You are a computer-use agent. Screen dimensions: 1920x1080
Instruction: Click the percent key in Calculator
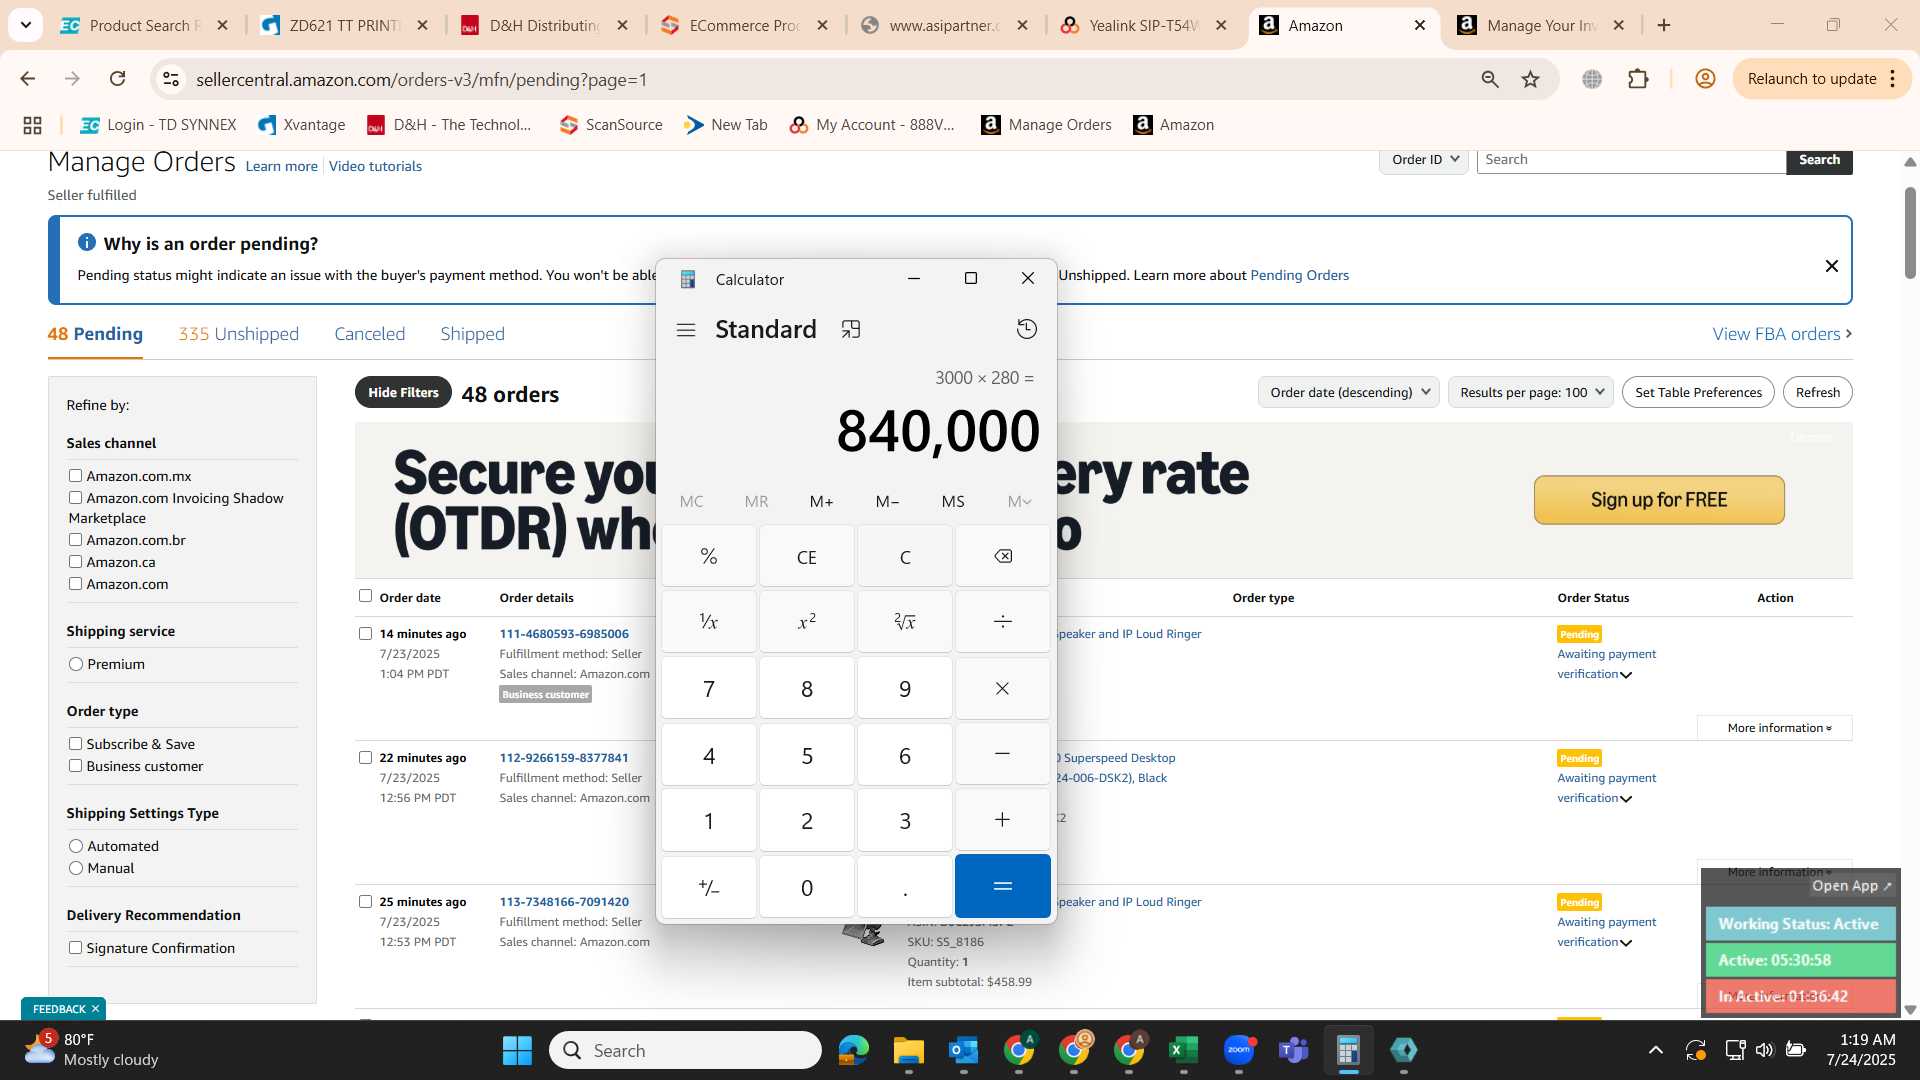click(x=709, y=556)
